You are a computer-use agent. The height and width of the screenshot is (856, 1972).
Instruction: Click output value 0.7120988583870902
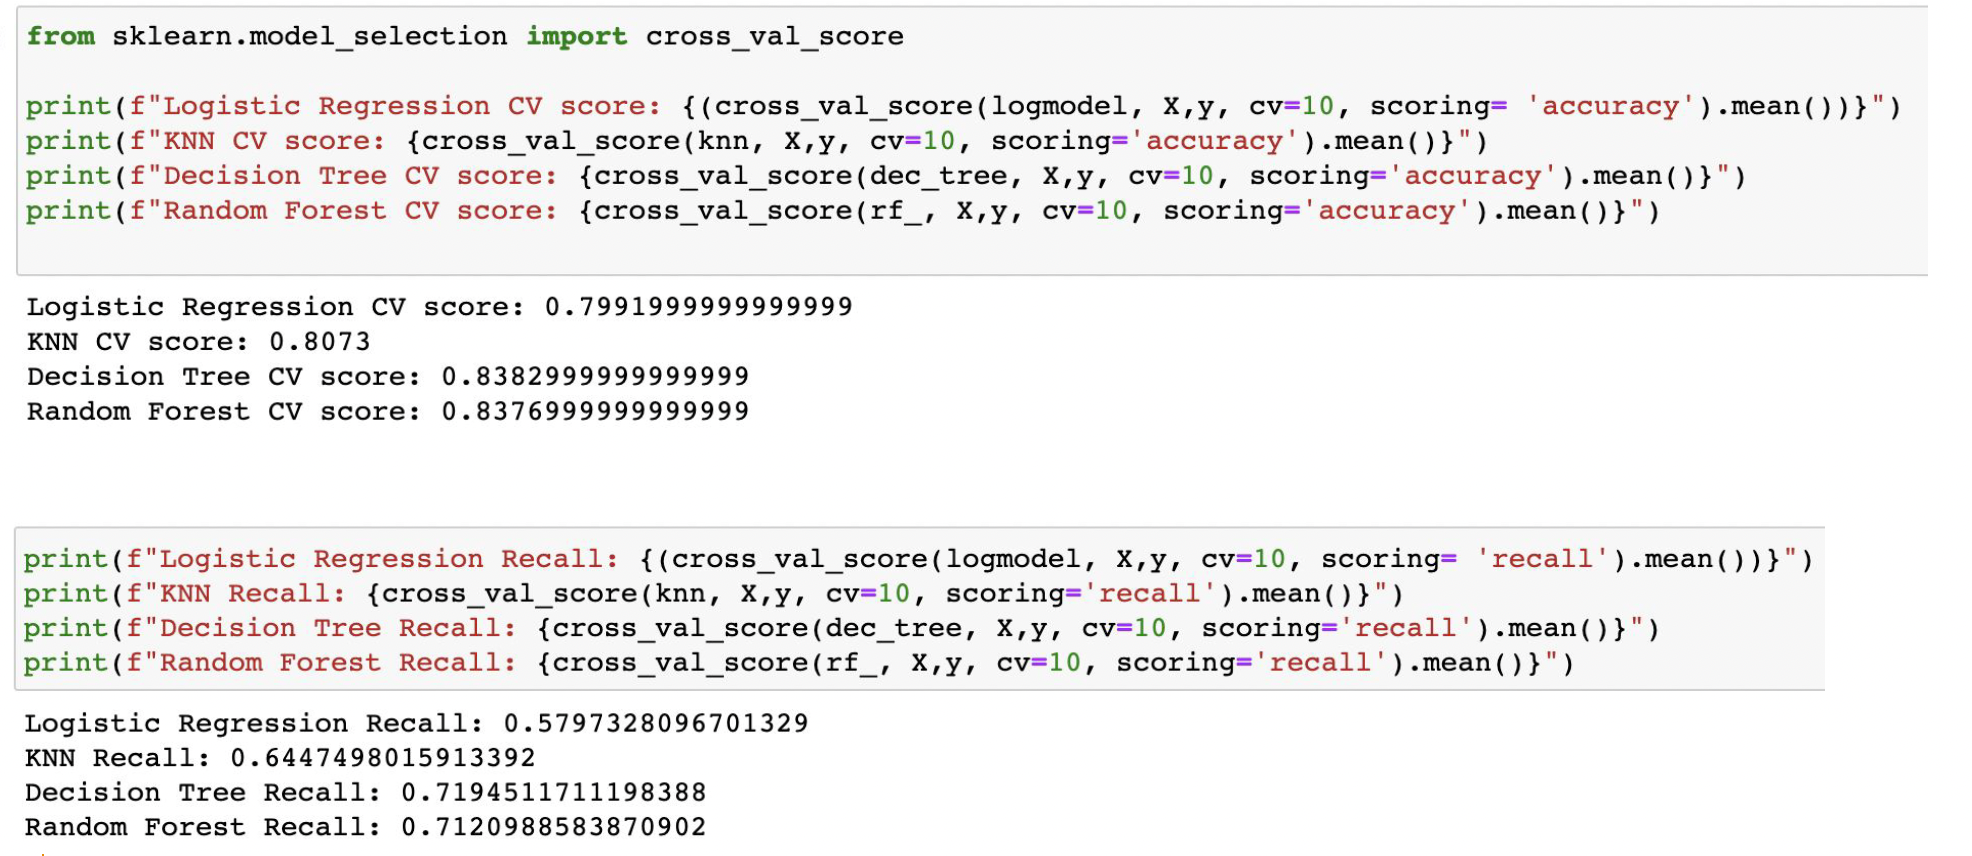pyautogui.click(x=554, y=827)
